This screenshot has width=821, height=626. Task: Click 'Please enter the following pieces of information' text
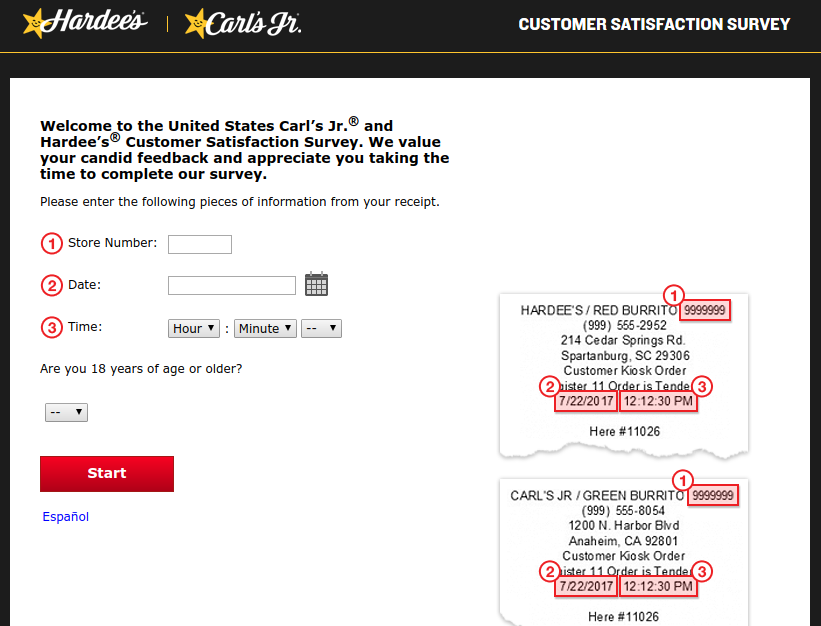click(240, 202)
